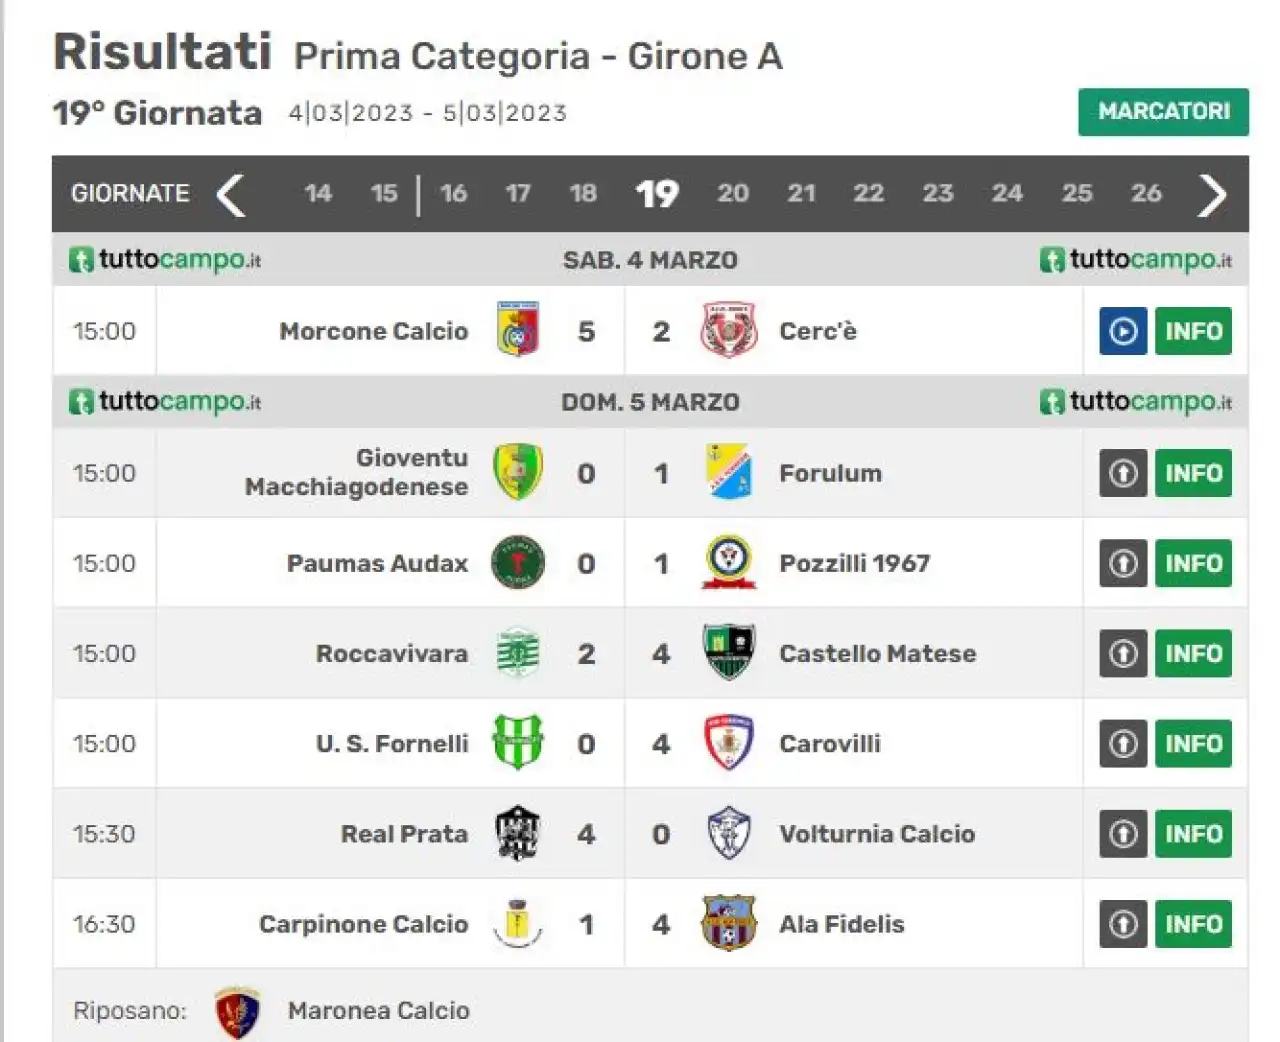The image size is (1280, 1042).
Task: Click the U. S. Fornelli crest
Action: pos(518,742)
